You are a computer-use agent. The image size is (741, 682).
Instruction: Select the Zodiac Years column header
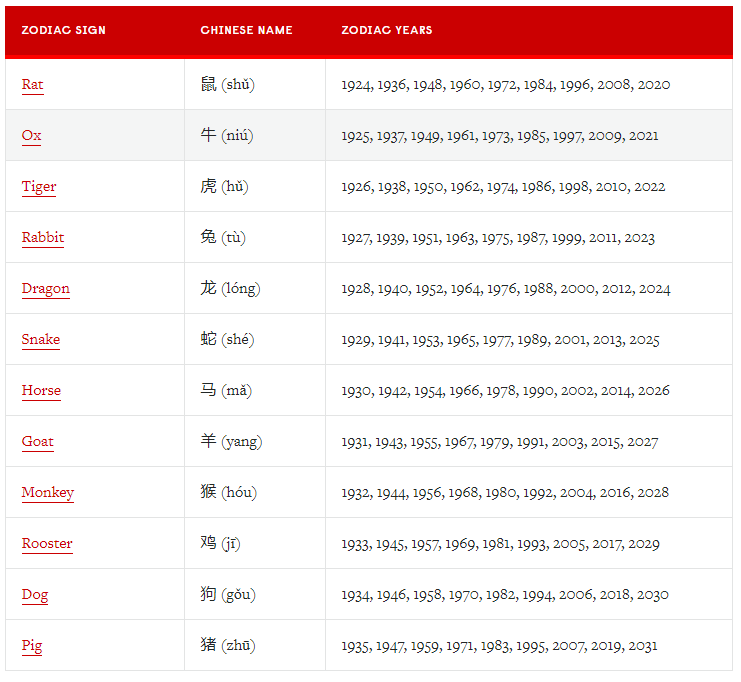(x=387, y=30)
